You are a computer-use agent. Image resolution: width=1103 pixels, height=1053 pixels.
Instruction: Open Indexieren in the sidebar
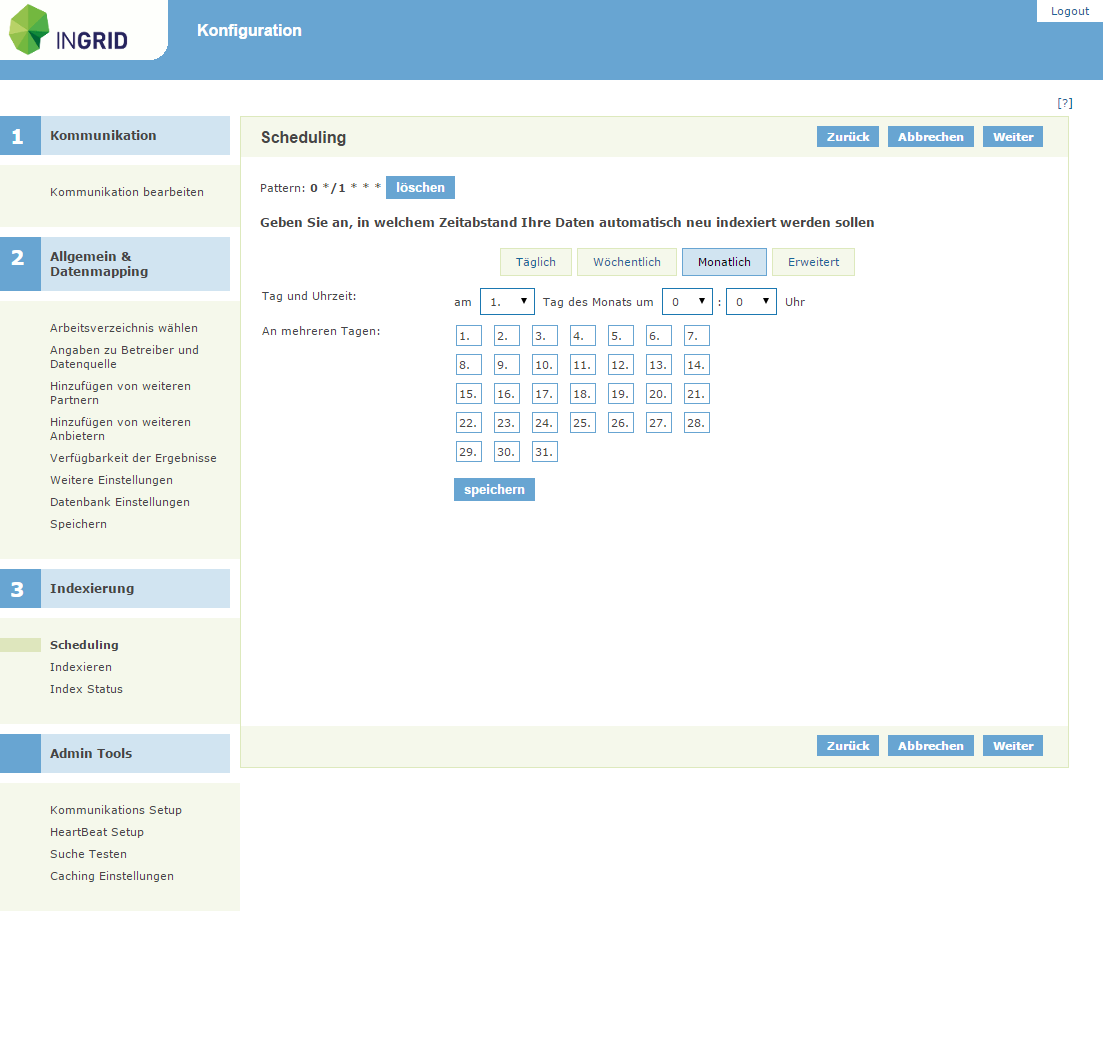coord(81,666)
